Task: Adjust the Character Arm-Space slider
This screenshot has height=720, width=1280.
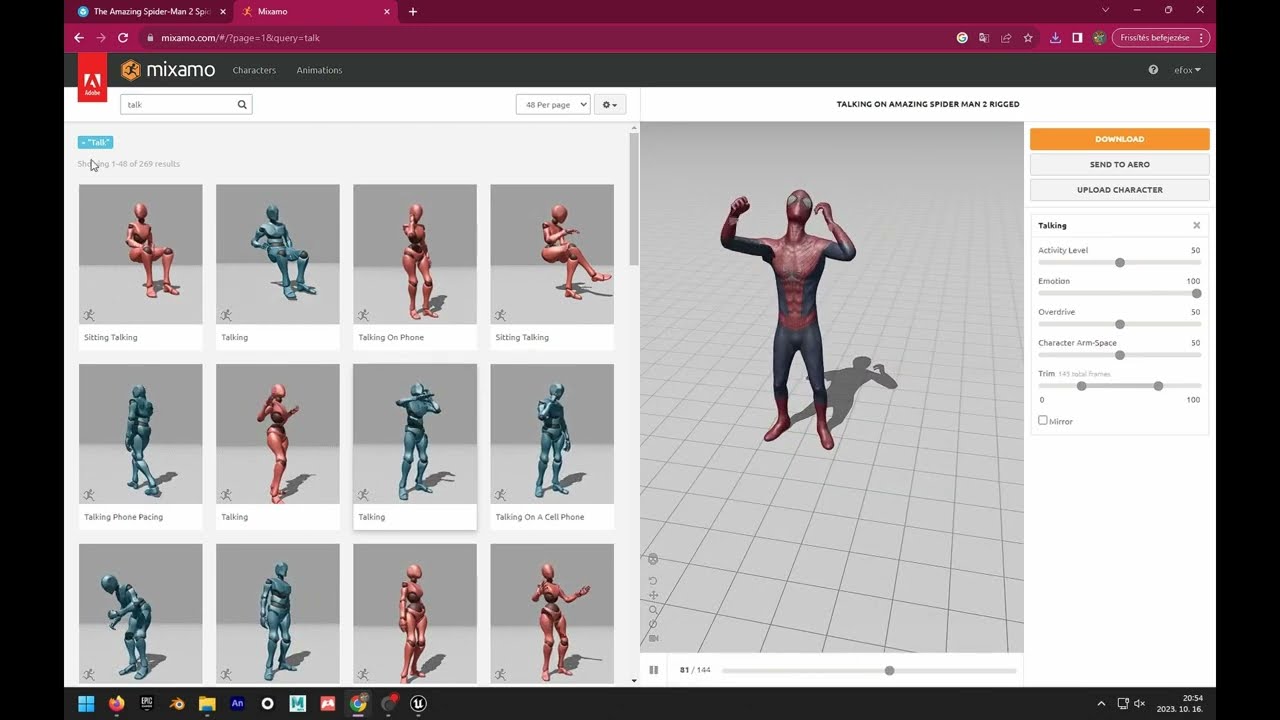Action: pyautogui.click(x=1119, y=355)
